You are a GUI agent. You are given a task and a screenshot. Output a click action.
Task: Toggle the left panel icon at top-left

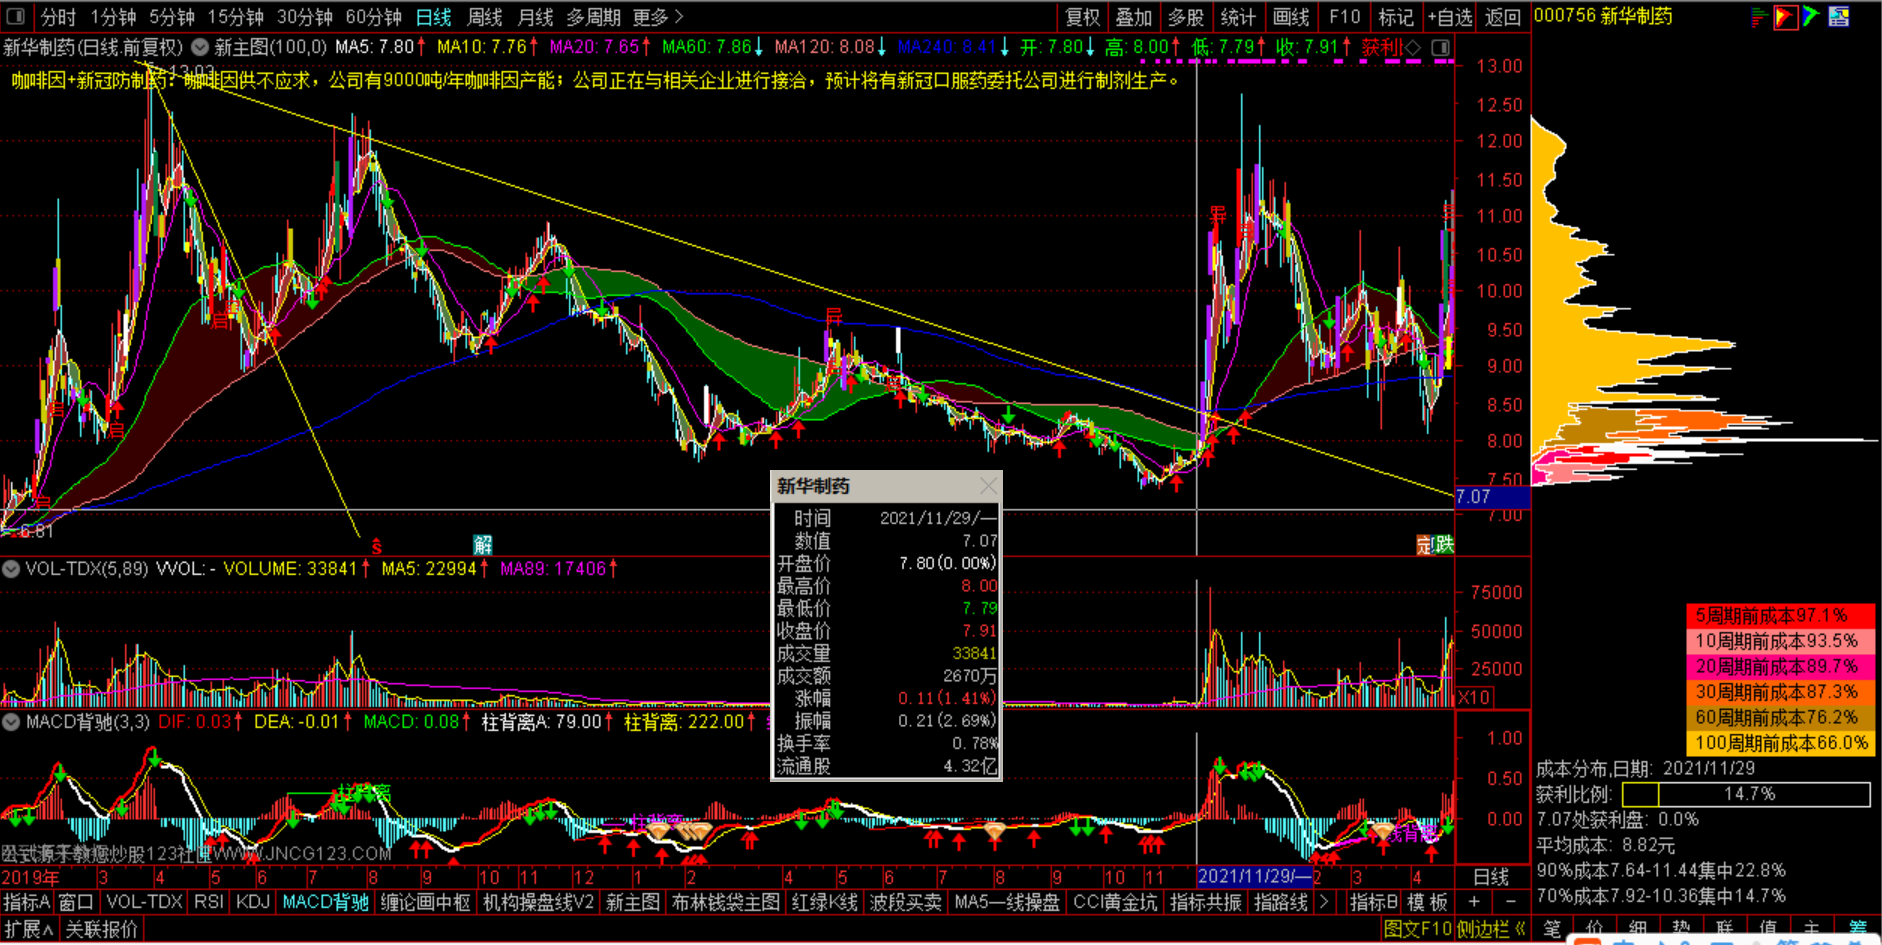16,17
